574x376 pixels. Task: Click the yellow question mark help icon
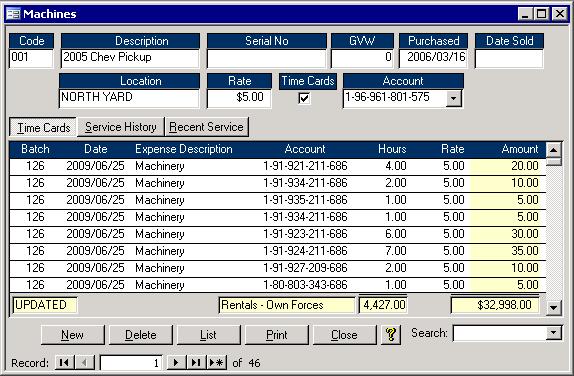click(391, 335)
